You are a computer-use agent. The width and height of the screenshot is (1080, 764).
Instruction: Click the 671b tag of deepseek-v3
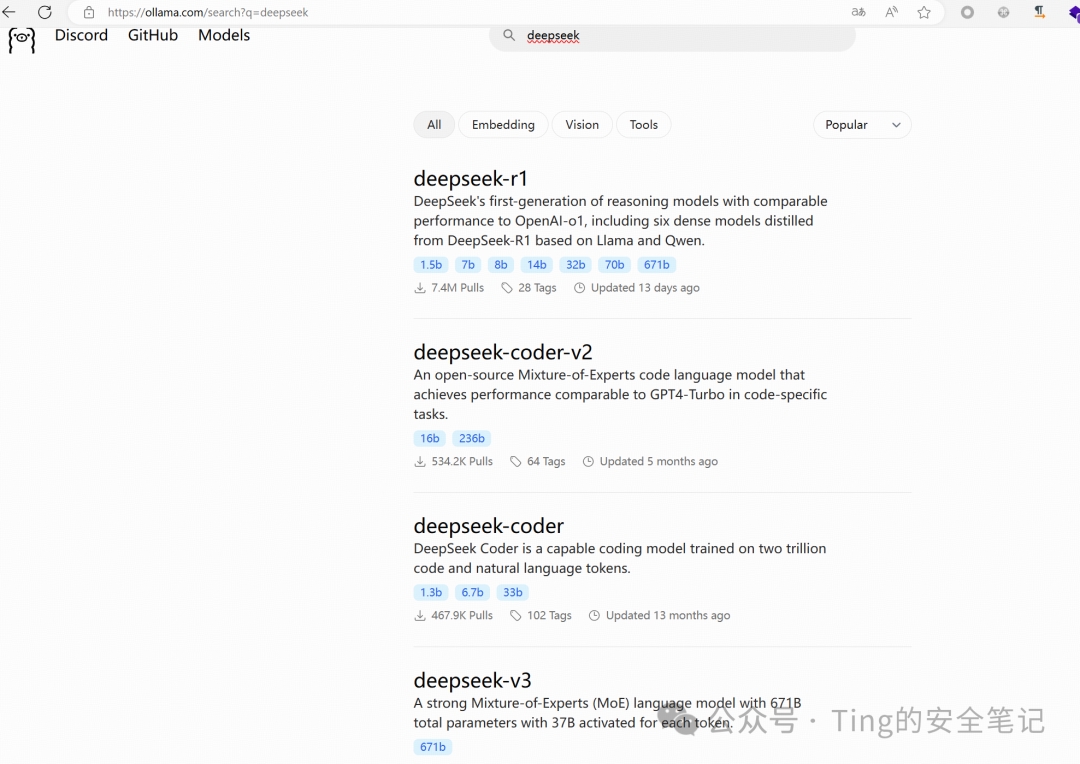click(433, 747)
